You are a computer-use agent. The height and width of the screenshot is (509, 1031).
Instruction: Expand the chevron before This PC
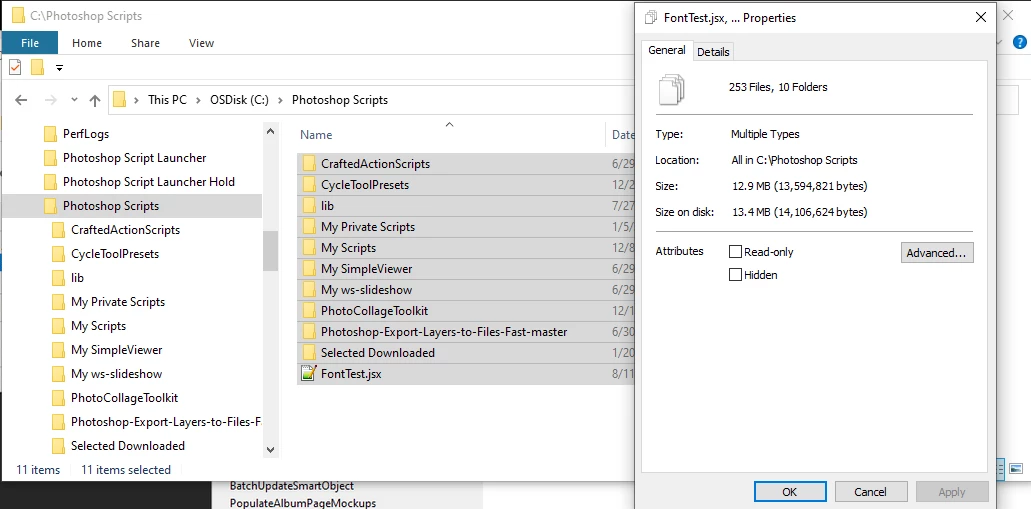click(136, 100)
